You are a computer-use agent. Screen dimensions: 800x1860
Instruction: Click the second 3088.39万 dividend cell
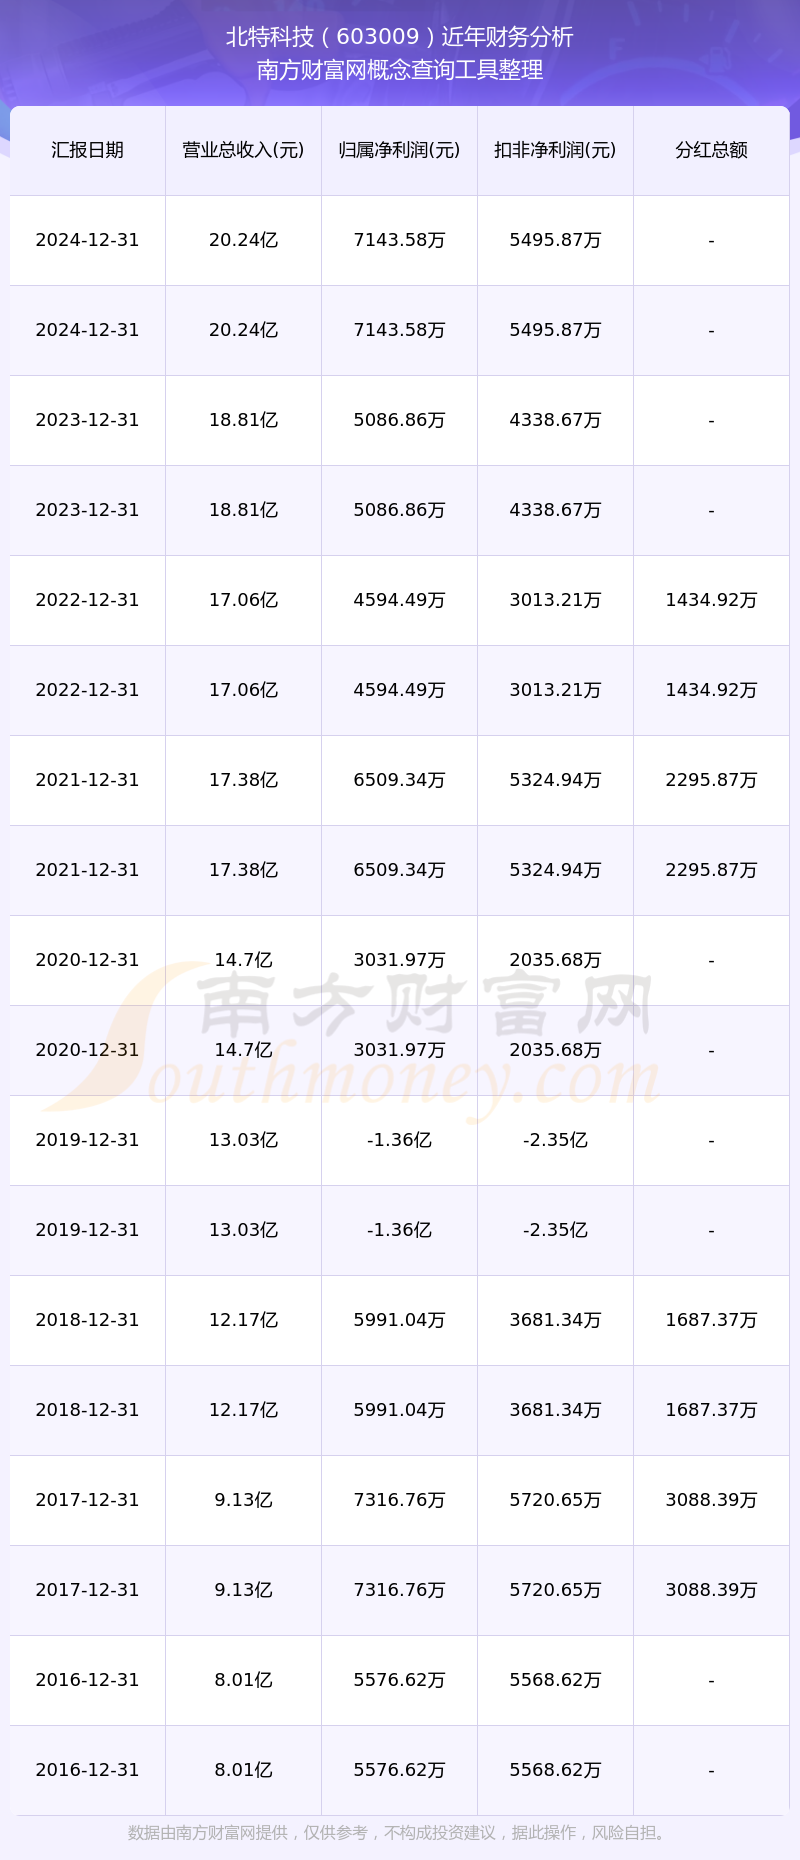[711, 1590]
